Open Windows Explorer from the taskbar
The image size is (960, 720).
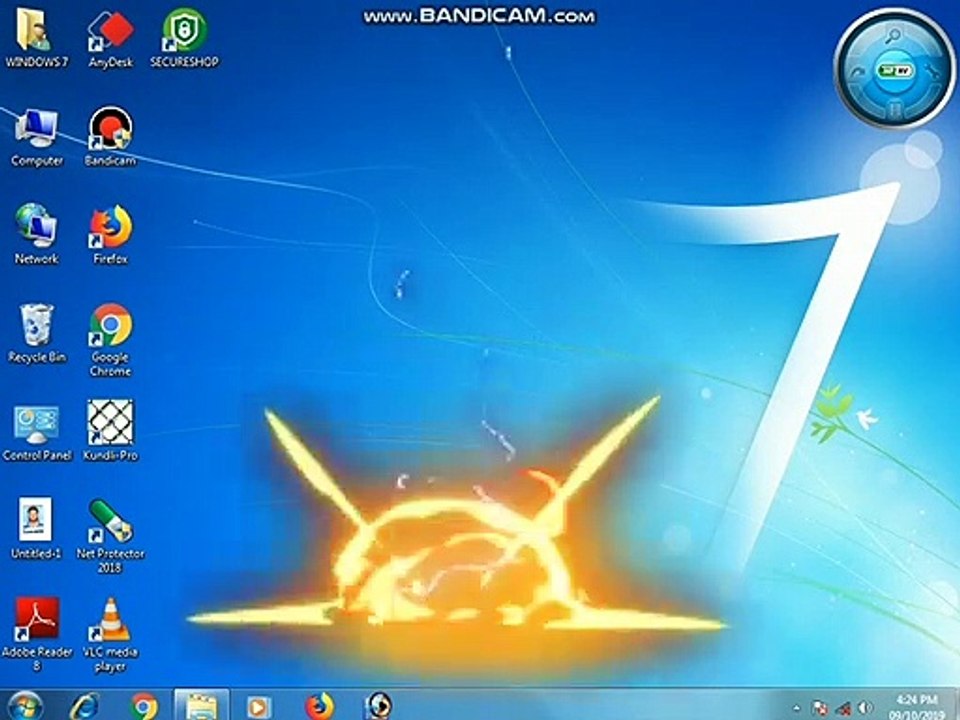point(201,705)
